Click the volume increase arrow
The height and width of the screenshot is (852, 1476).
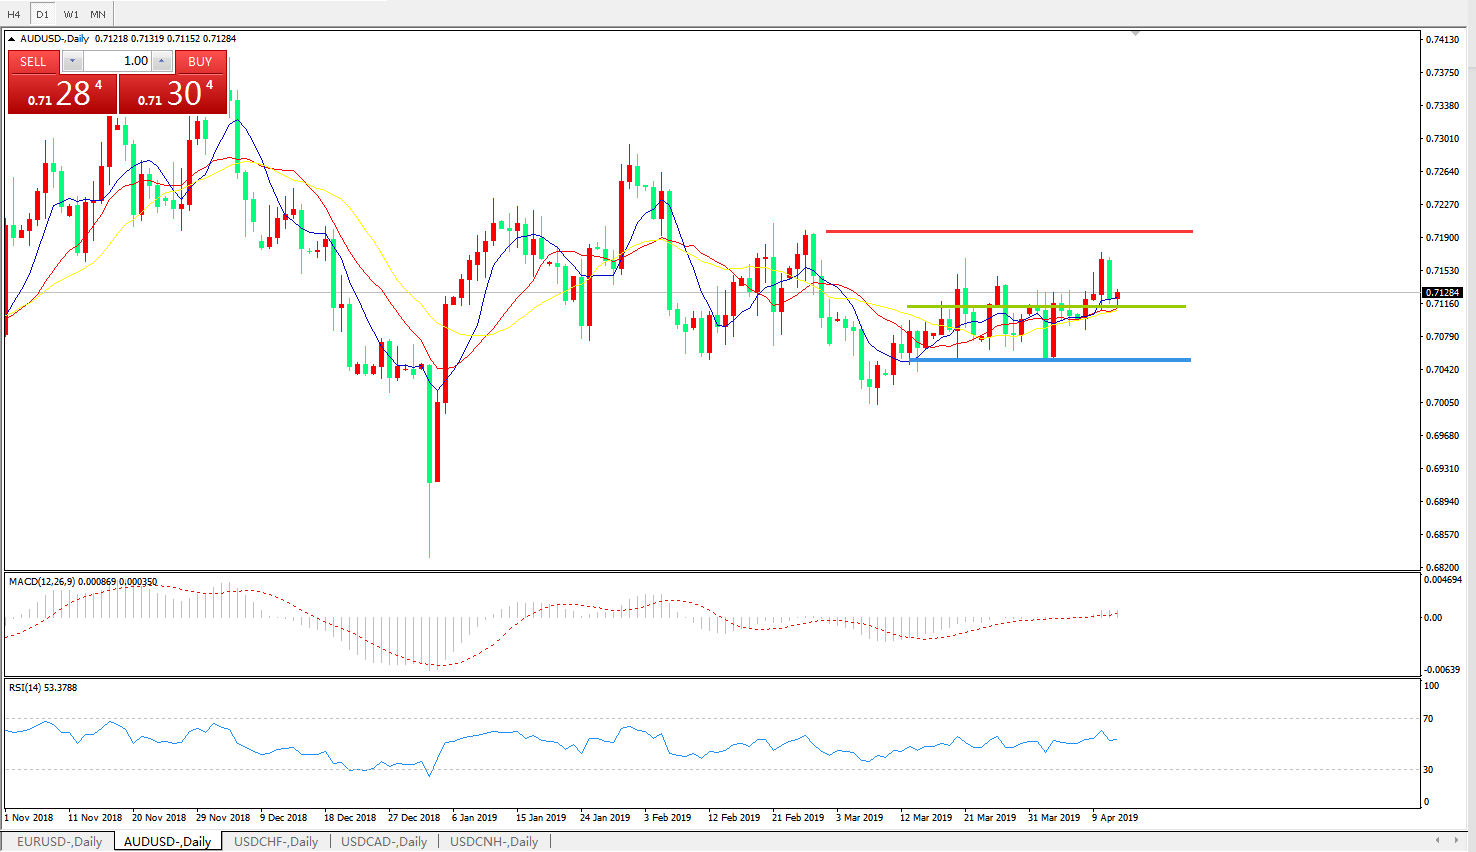point(161,62)
